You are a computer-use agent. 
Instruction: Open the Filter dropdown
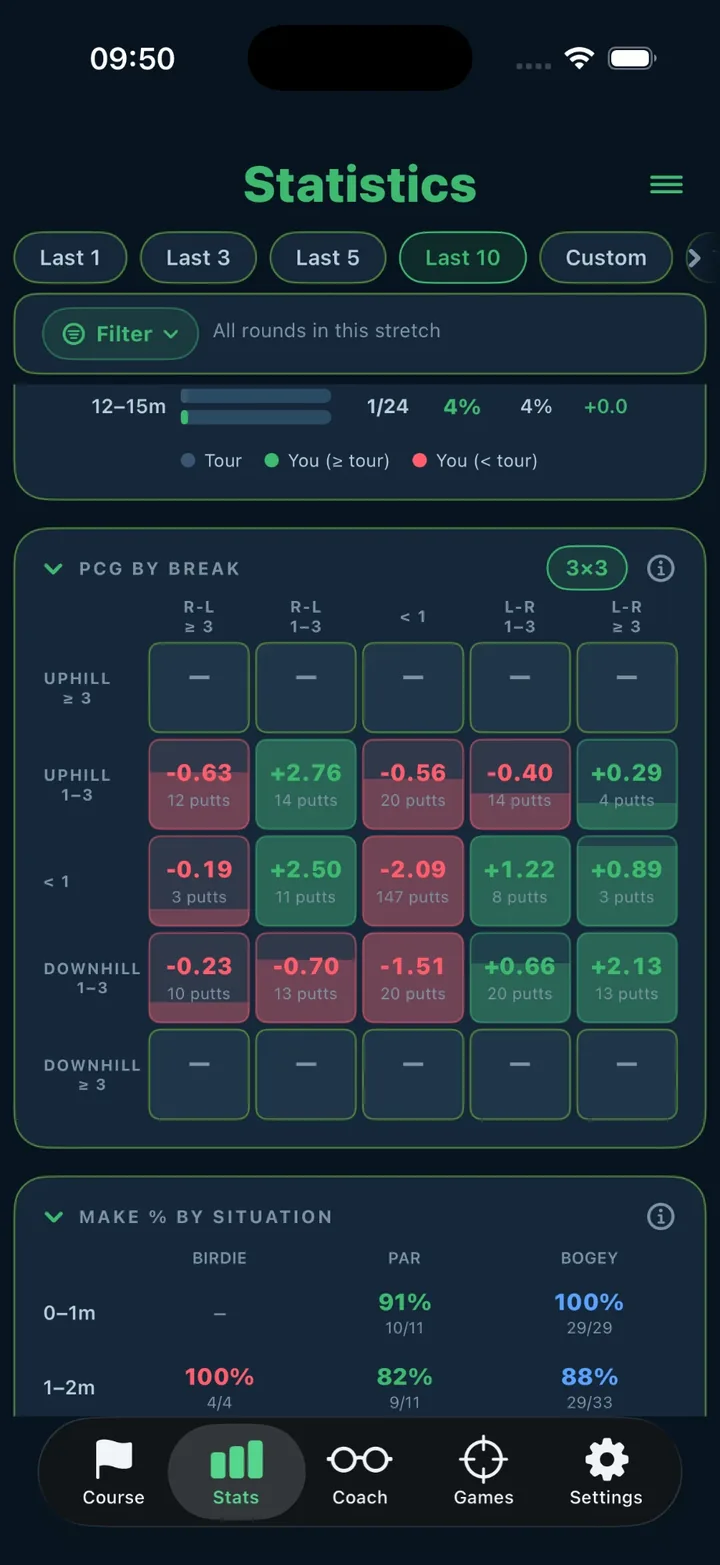coord(120,334)
